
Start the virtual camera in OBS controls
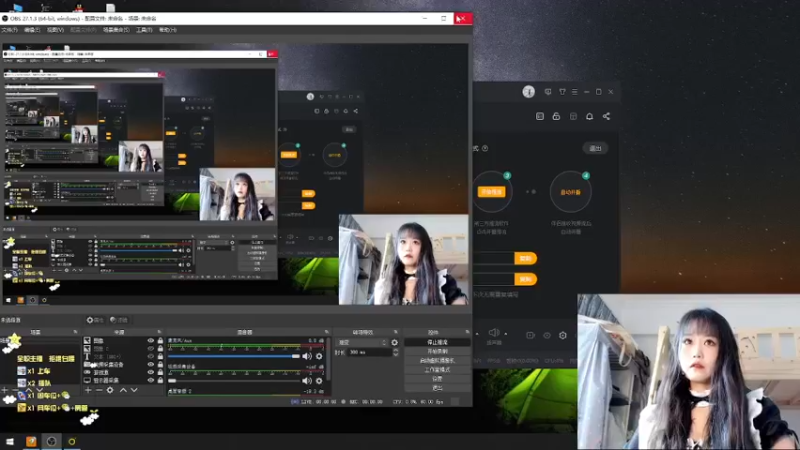[x=437, y=361]
